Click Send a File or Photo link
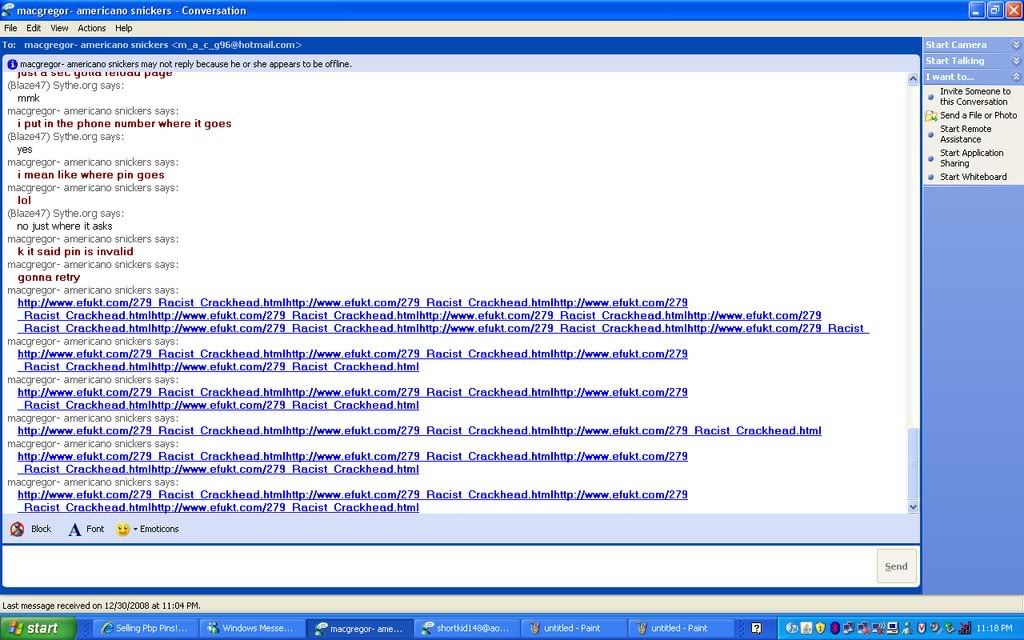 [x=978, y=115]
